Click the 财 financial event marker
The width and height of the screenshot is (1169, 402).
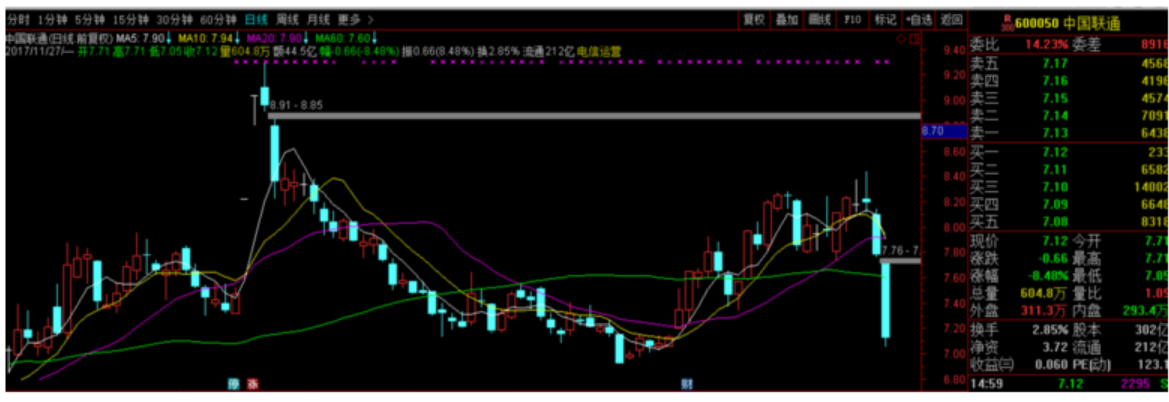[x=686, y=384]
